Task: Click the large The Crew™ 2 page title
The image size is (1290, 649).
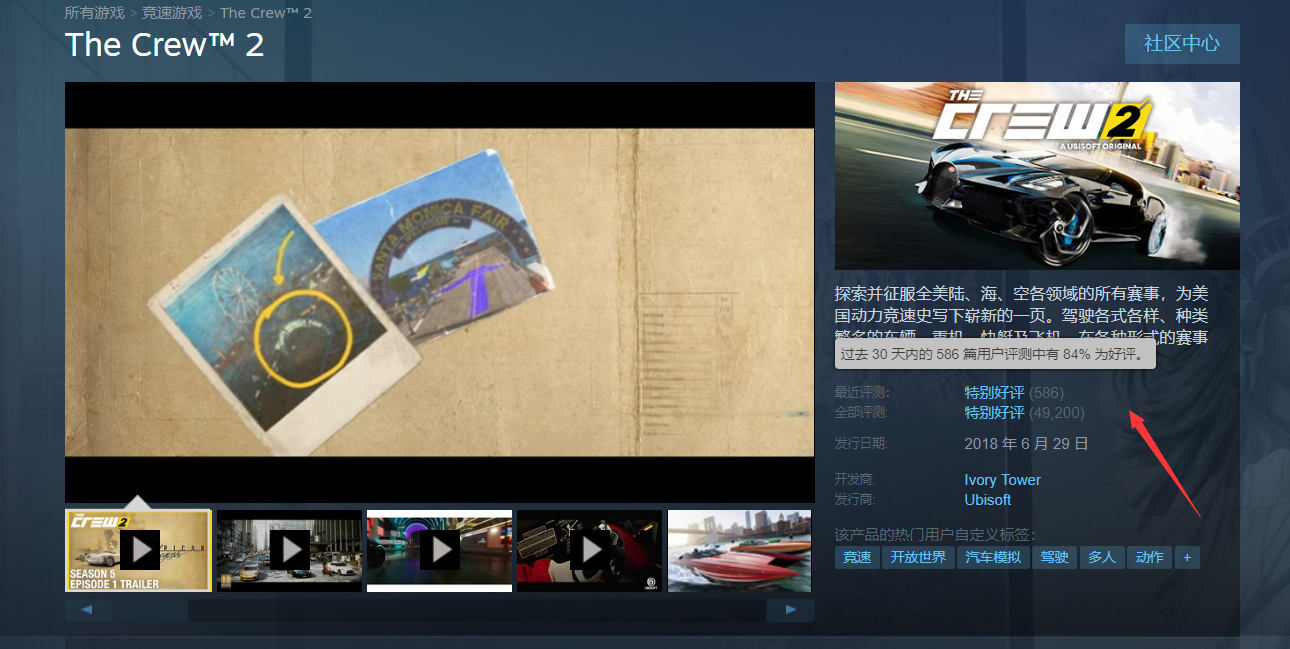Action: (x=165, y=45)
